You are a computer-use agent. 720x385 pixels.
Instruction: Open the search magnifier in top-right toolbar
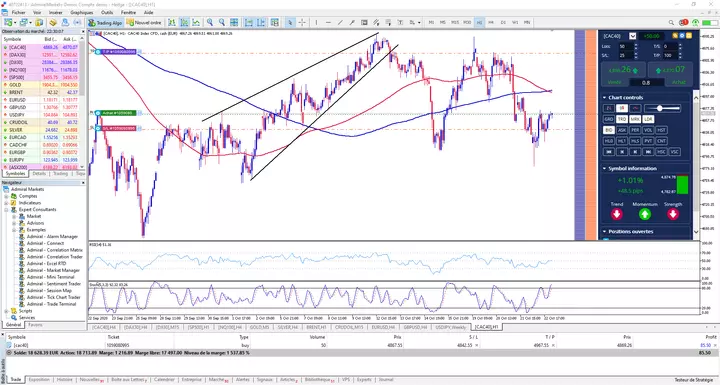coord(671,22)
